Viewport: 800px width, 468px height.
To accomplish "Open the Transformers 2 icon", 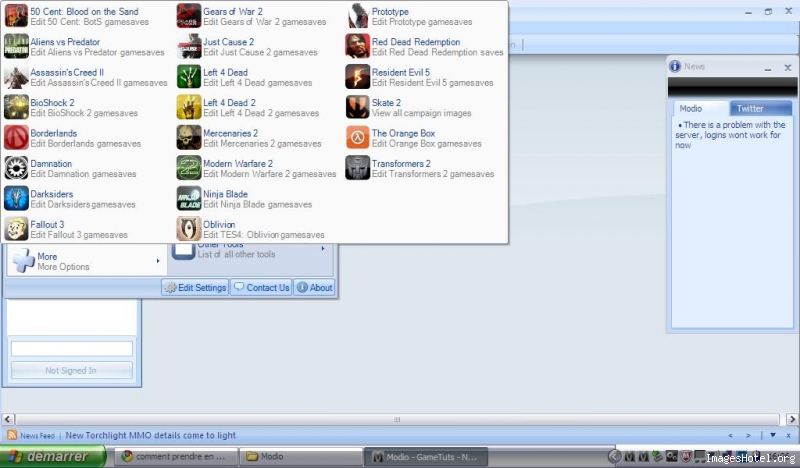I will (358, 168).
